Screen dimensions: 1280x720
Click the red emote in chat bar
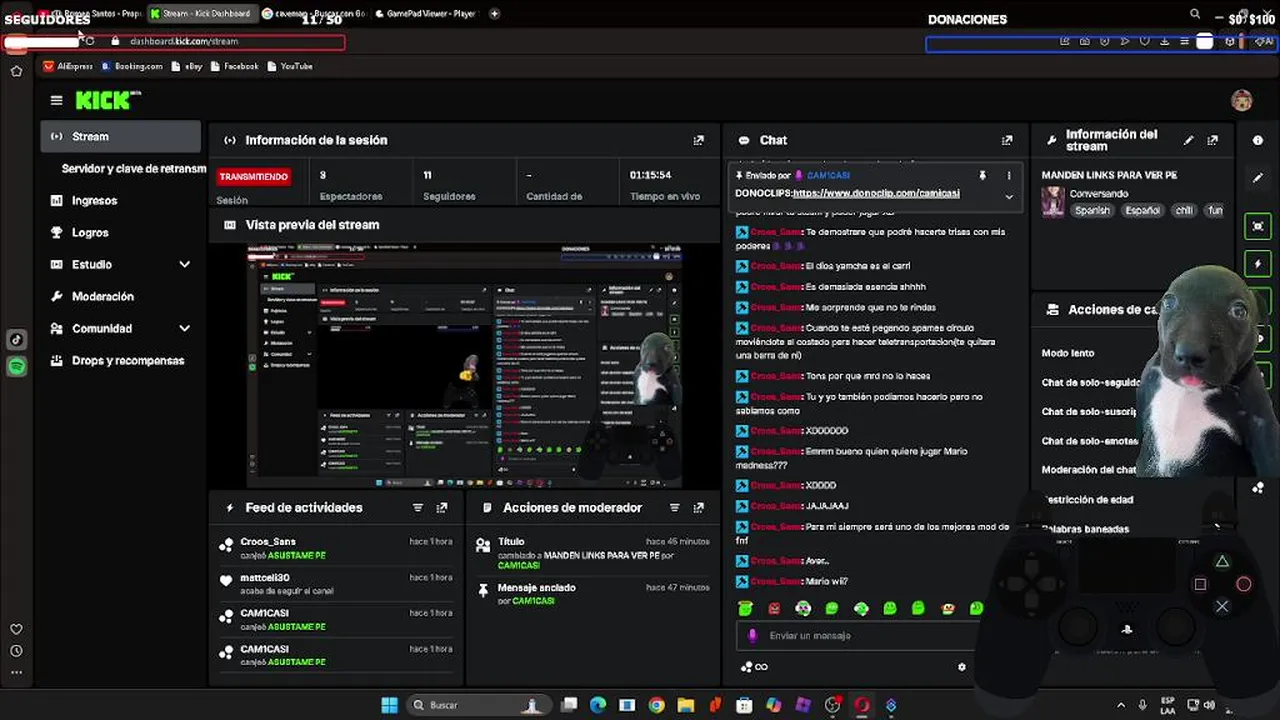tap(774, 608)
